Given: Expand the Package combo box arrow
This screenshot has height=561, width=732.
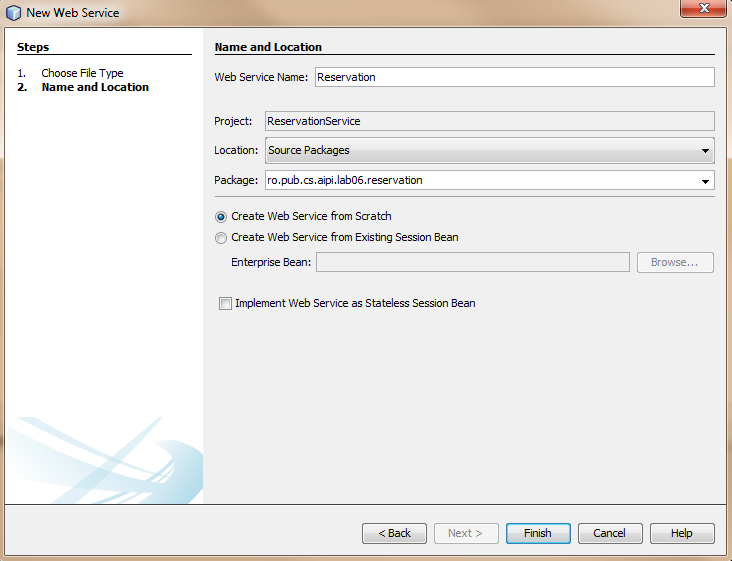Looking at the screenshot, I should point(705,181).
